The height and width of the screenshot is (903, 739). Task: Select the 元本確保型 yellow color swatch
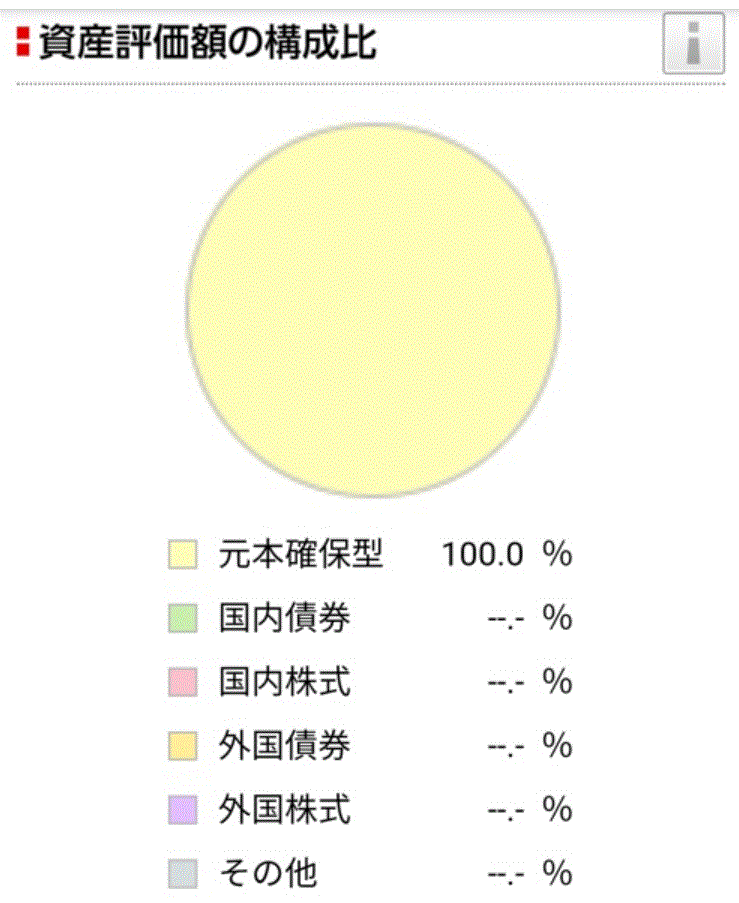click(182, 555)
